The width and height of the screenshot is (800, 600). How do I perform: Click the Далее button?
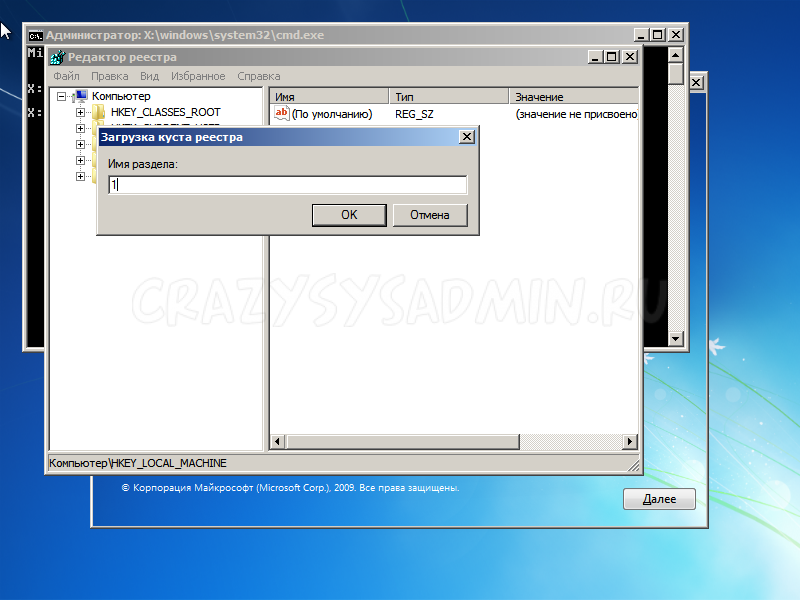click(659, 499)
